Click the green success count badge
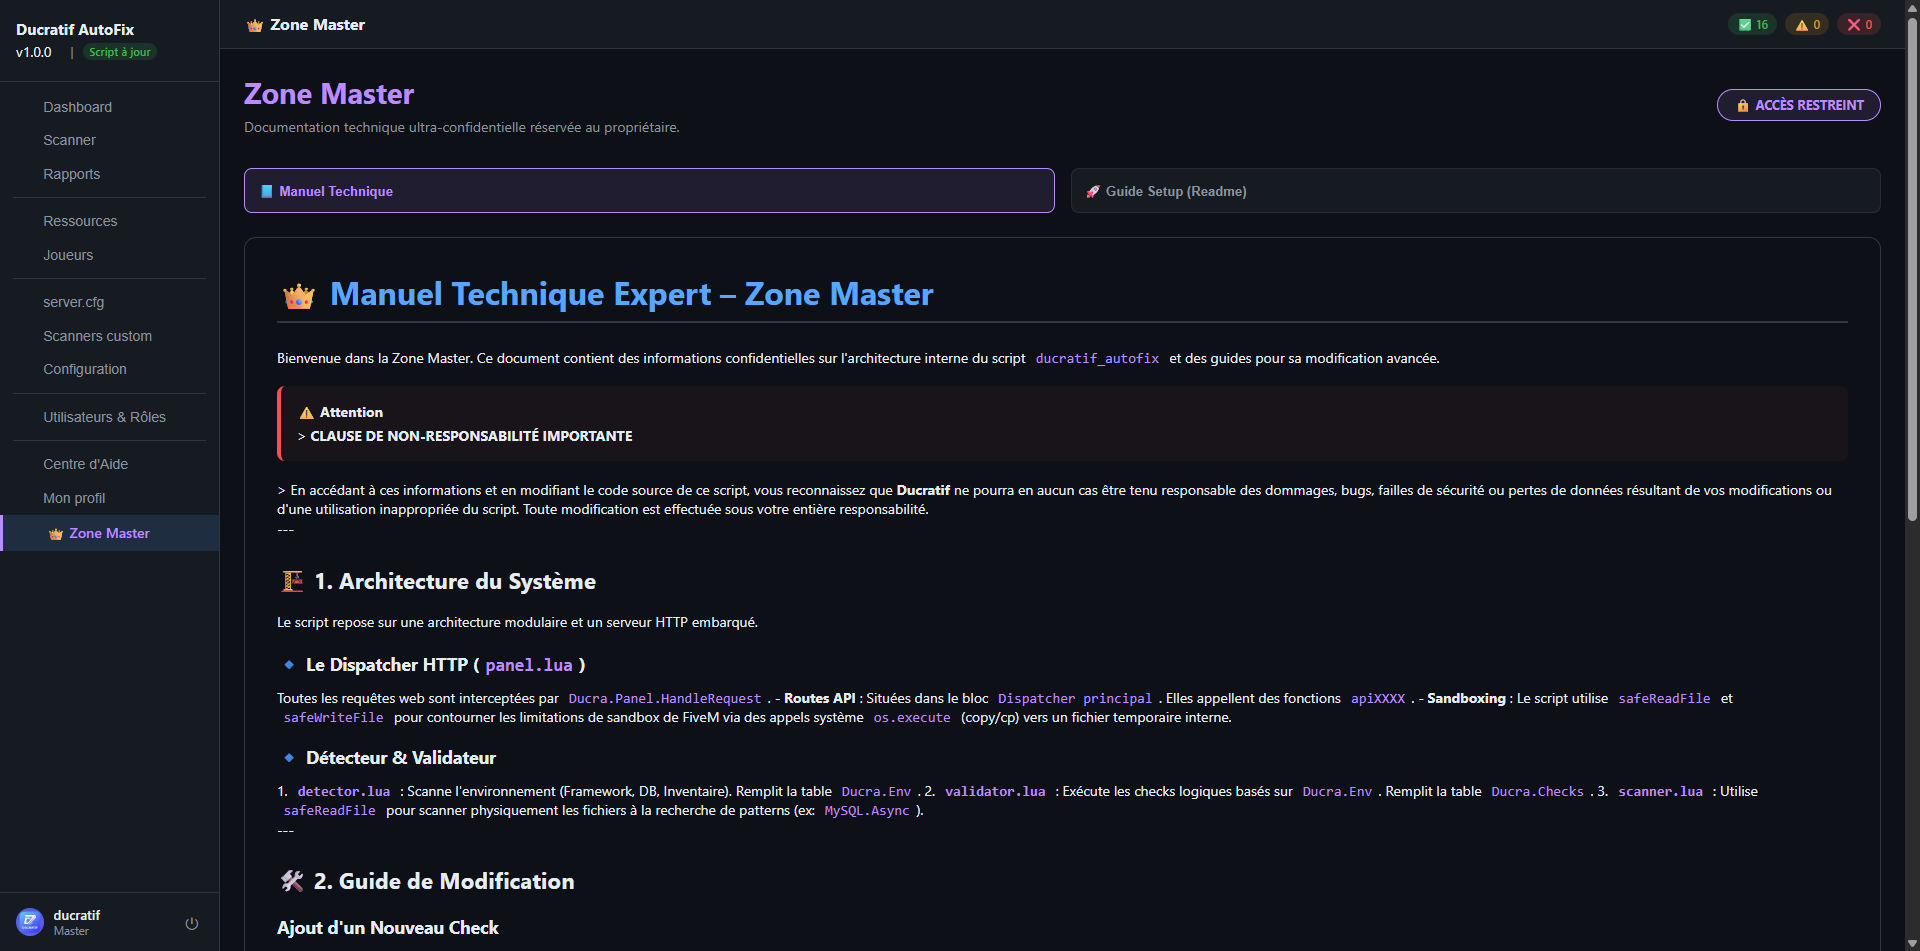This screenshot has height=951, width=1920. 1751,24
